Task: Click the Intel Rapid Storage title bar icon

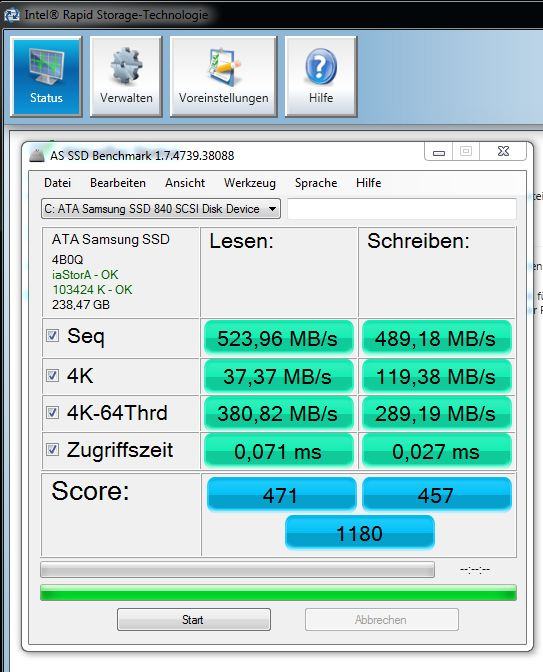Action: pyautogui.click(x=12, y=15)
